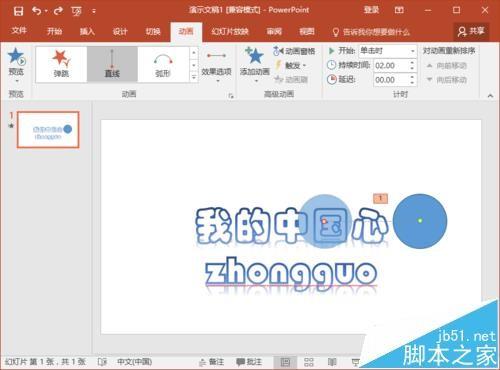Click the 登录 sign-in link
500x370 pixels.
(371, 10)
